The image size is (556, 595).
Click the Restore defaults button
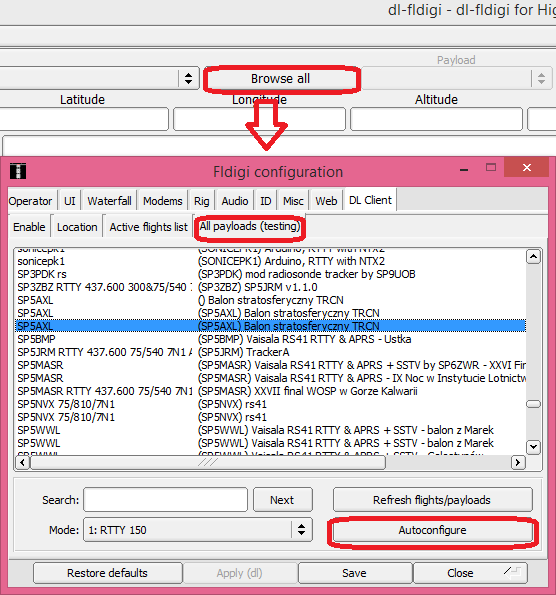pyautogui.click(x=107, y=573)
